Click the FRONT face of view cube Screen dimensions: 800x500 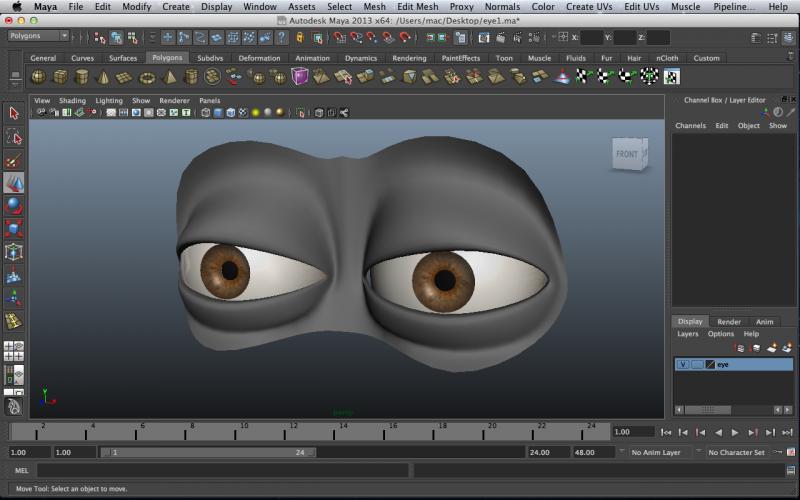click(x=627, y=154)
